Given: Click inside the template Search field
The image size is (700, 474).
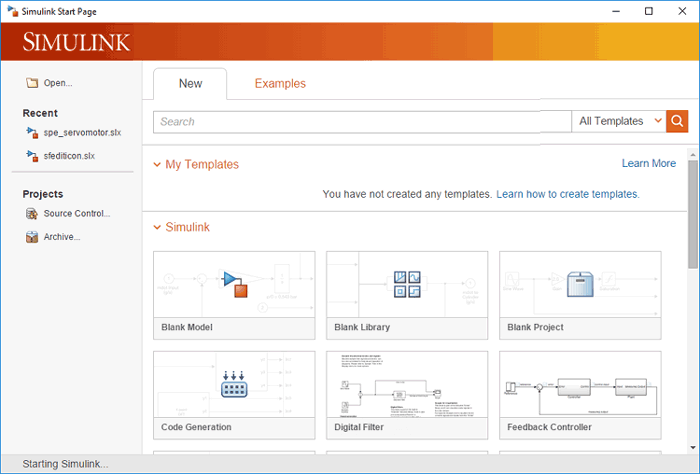Looking at the screenshot, I should click(362, 122).
